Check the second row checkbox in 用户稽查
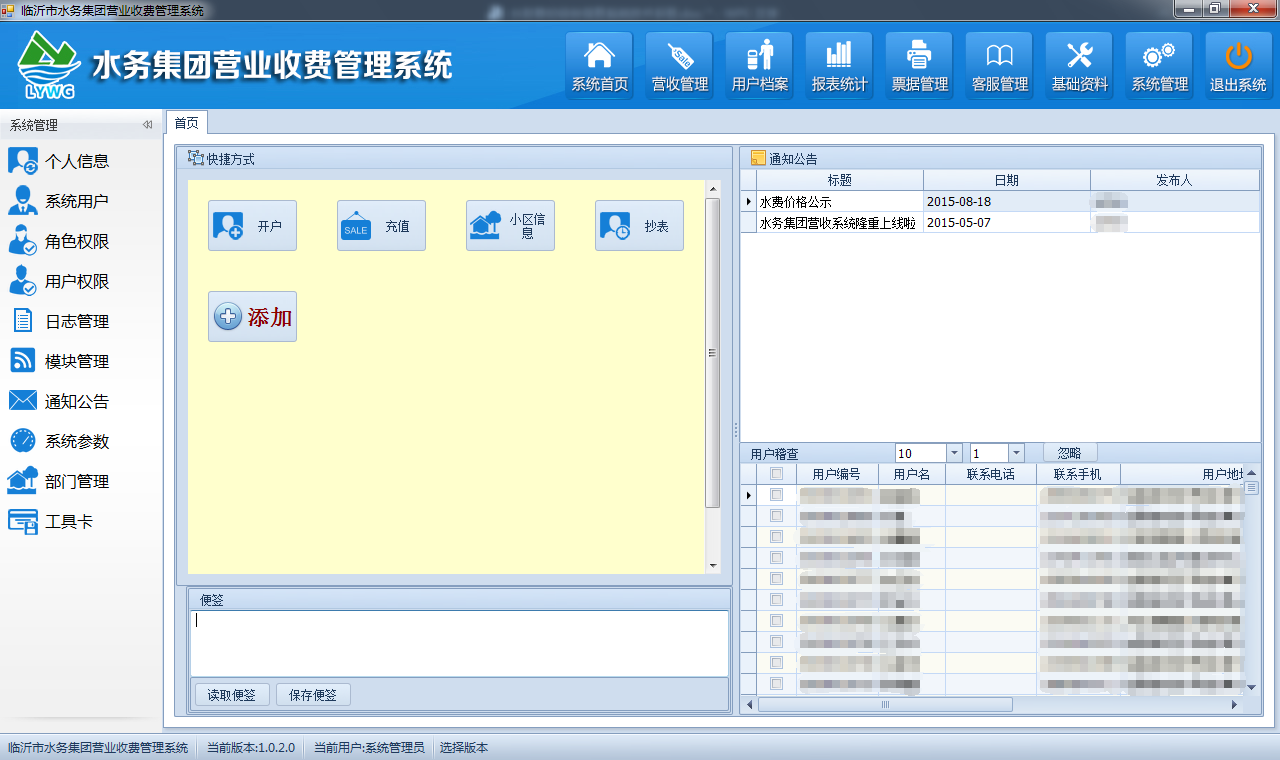The height and width of the screenshot is (760, 1280). [x=777, y=516]
